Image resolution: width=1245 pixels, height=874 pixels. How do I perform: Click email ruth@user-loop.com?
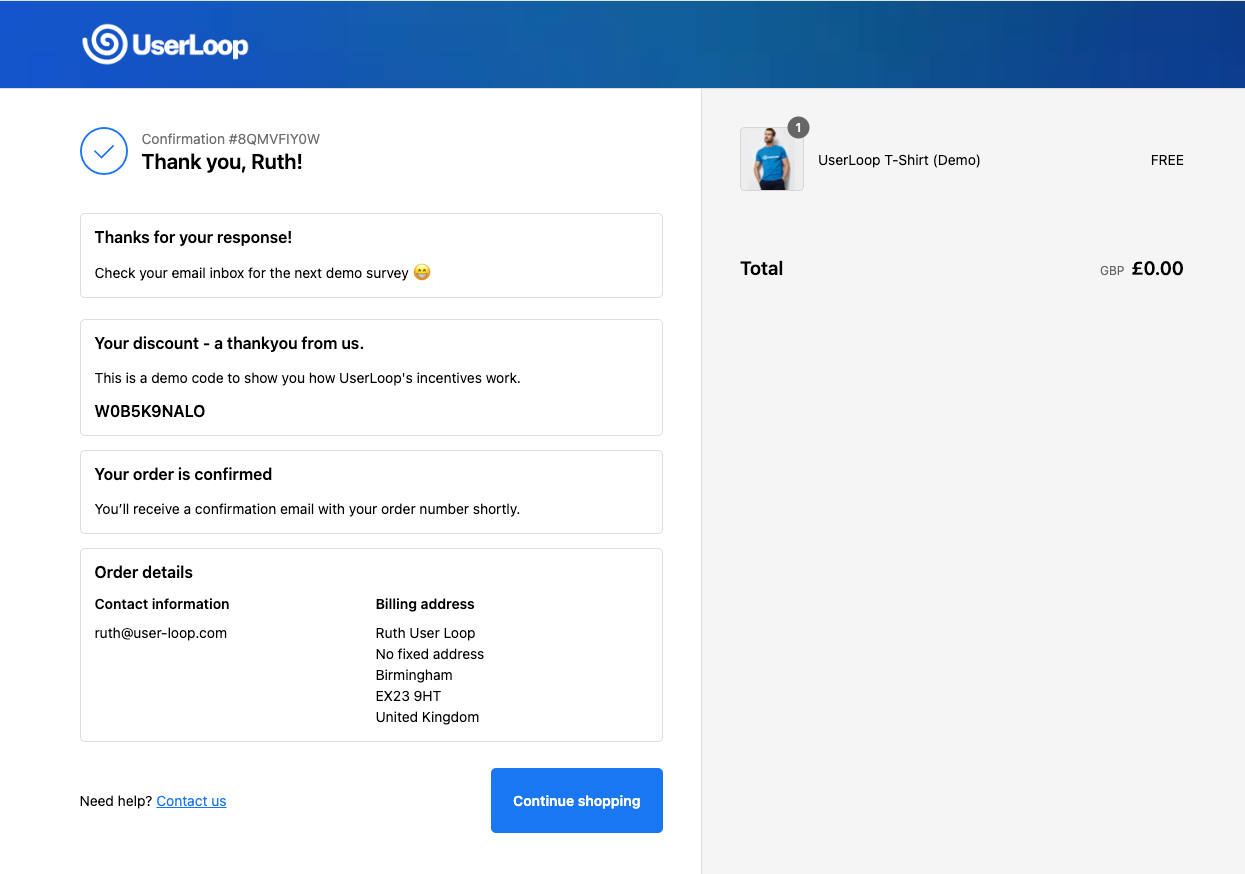[161, 633]
